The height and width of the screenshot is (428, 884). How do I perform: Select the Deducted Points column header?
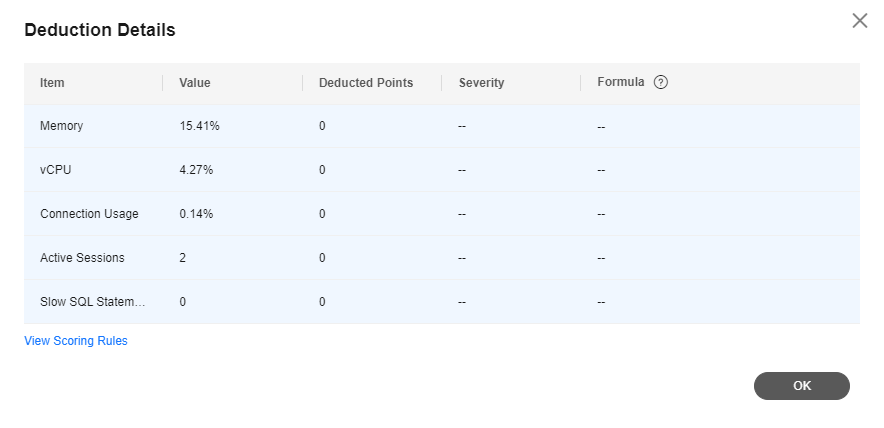click(x=366, y=83)
